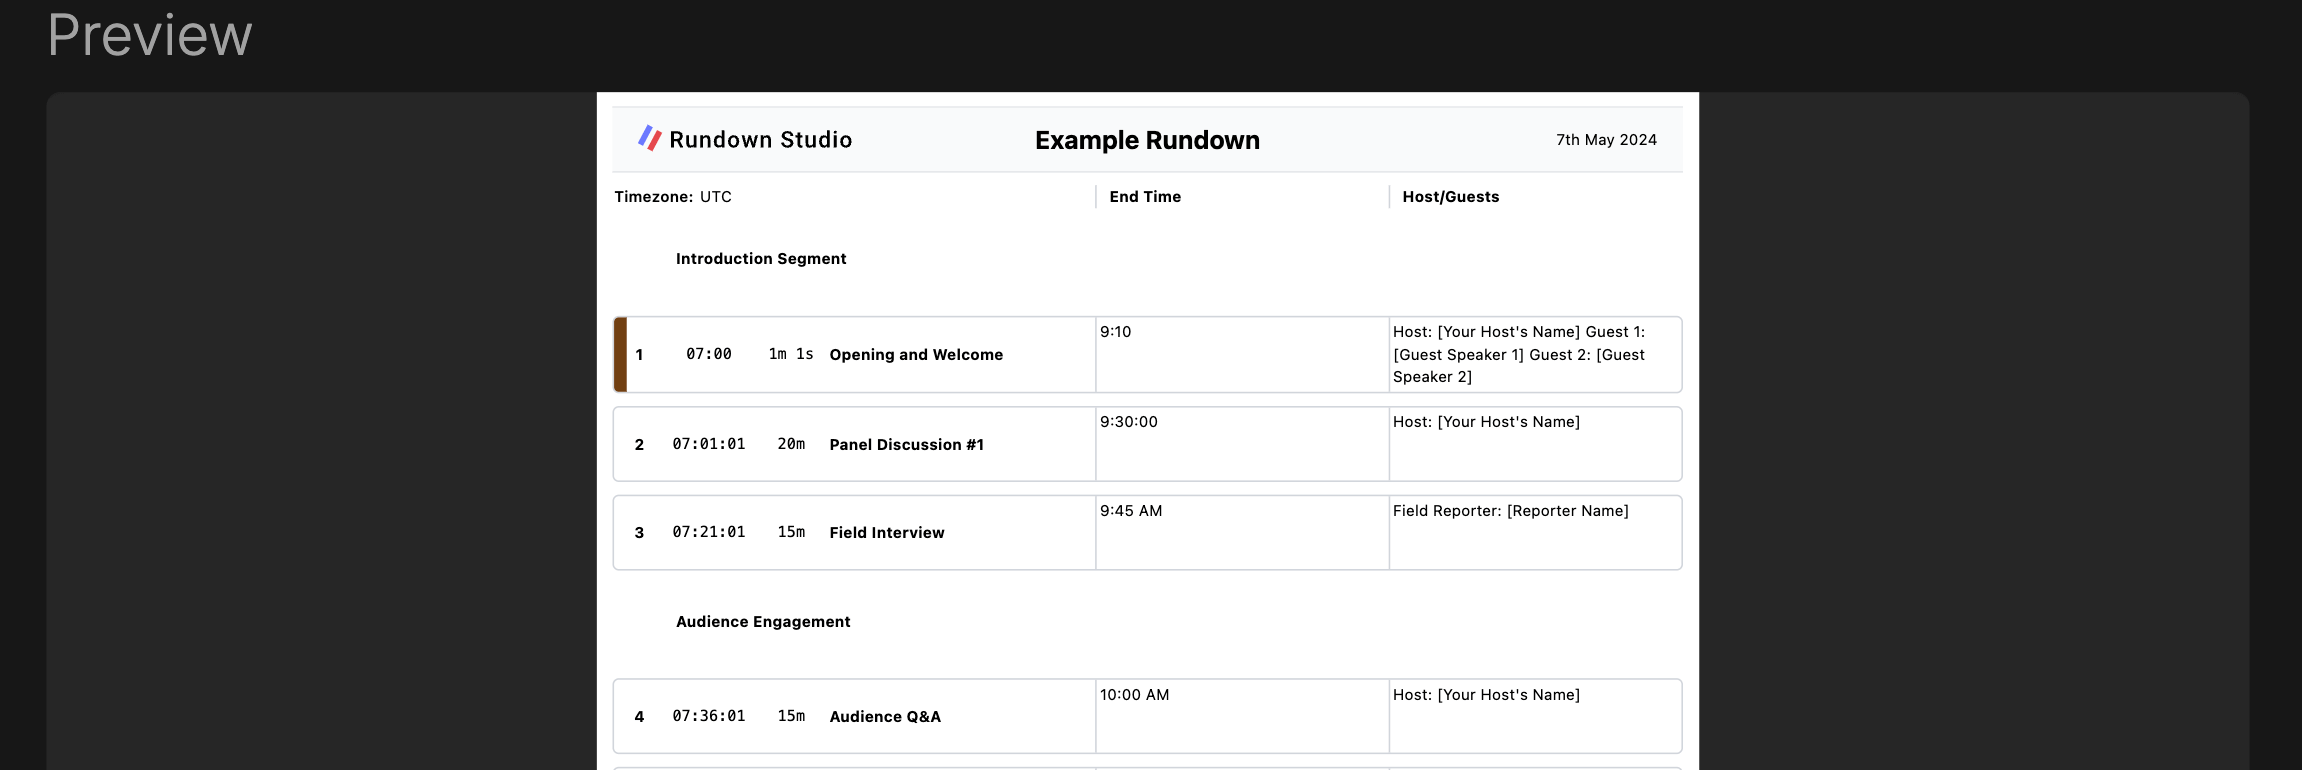Click cue number 2
2302x770 pixels.
click(x=639, y=445)
